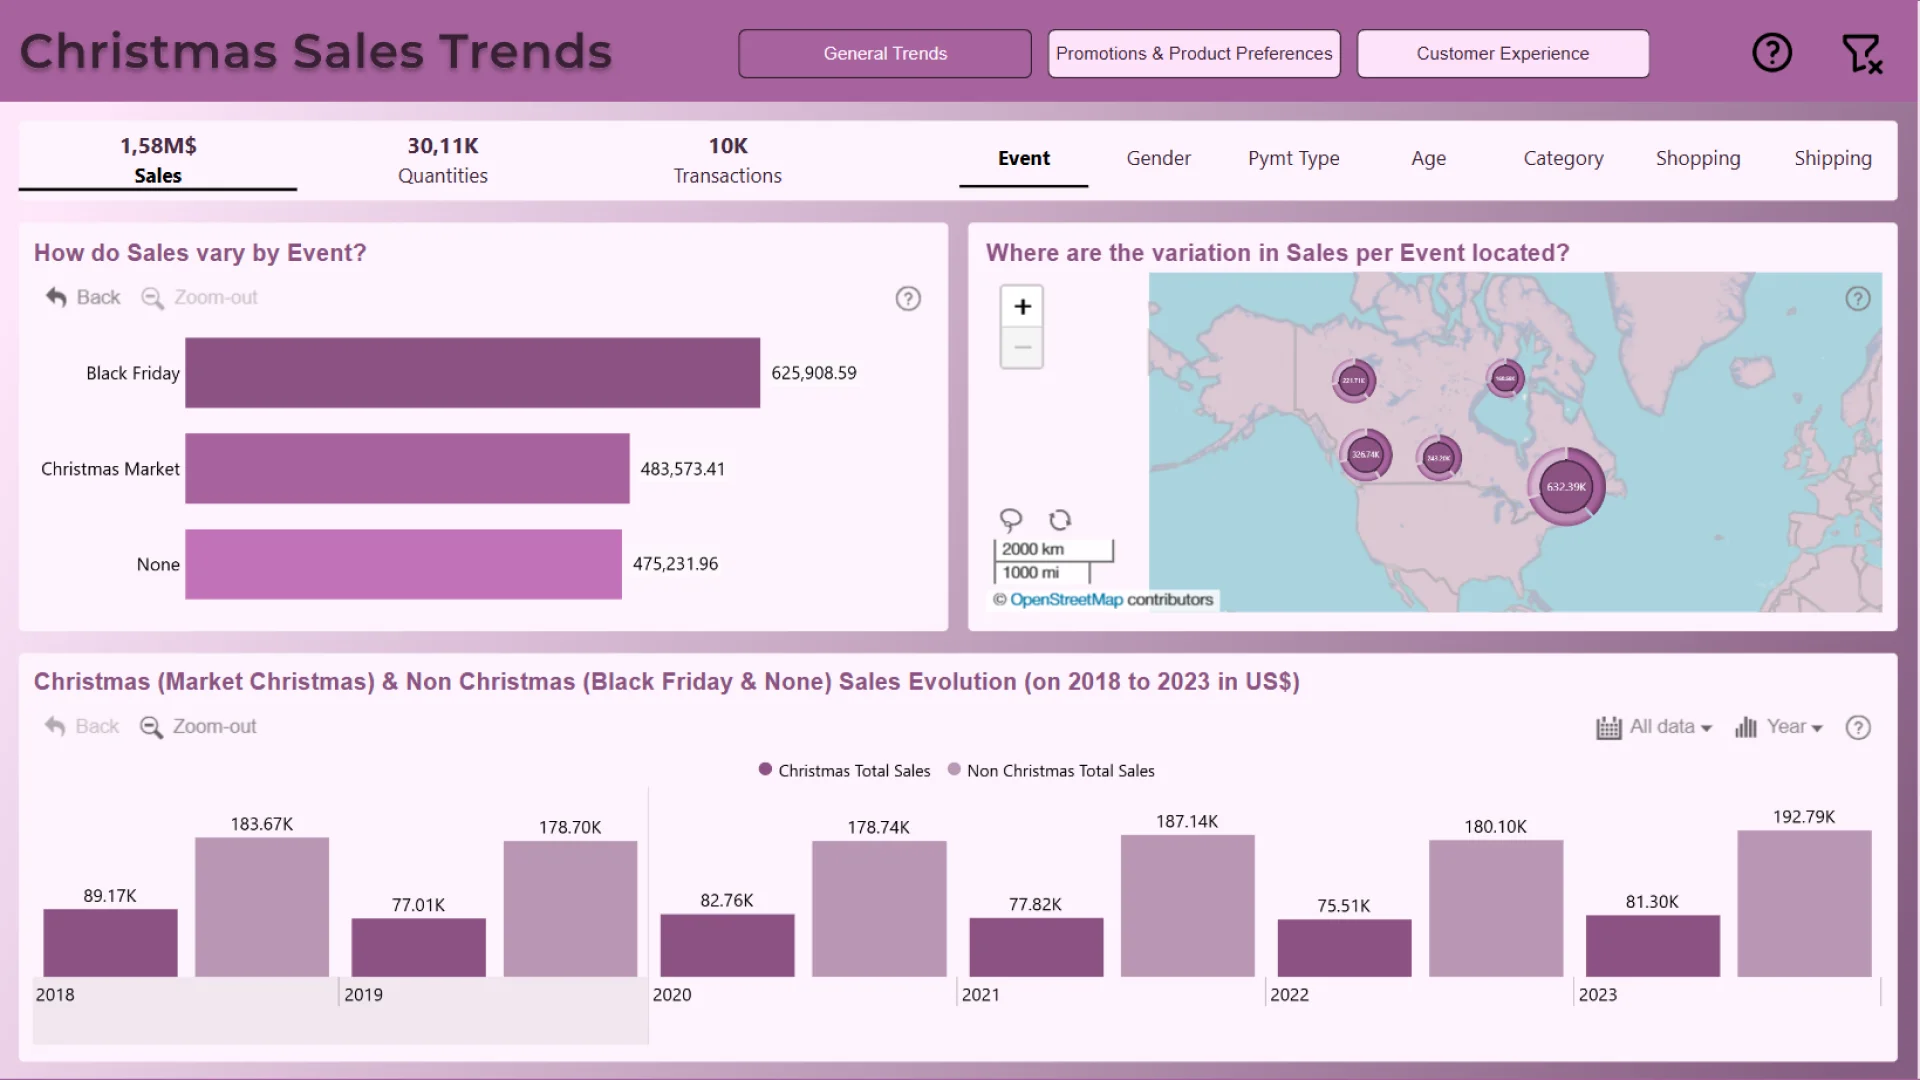
Task: Open help tooltip for Sales by Event chart
Action: pyautogui.click(x=908, y=298)
